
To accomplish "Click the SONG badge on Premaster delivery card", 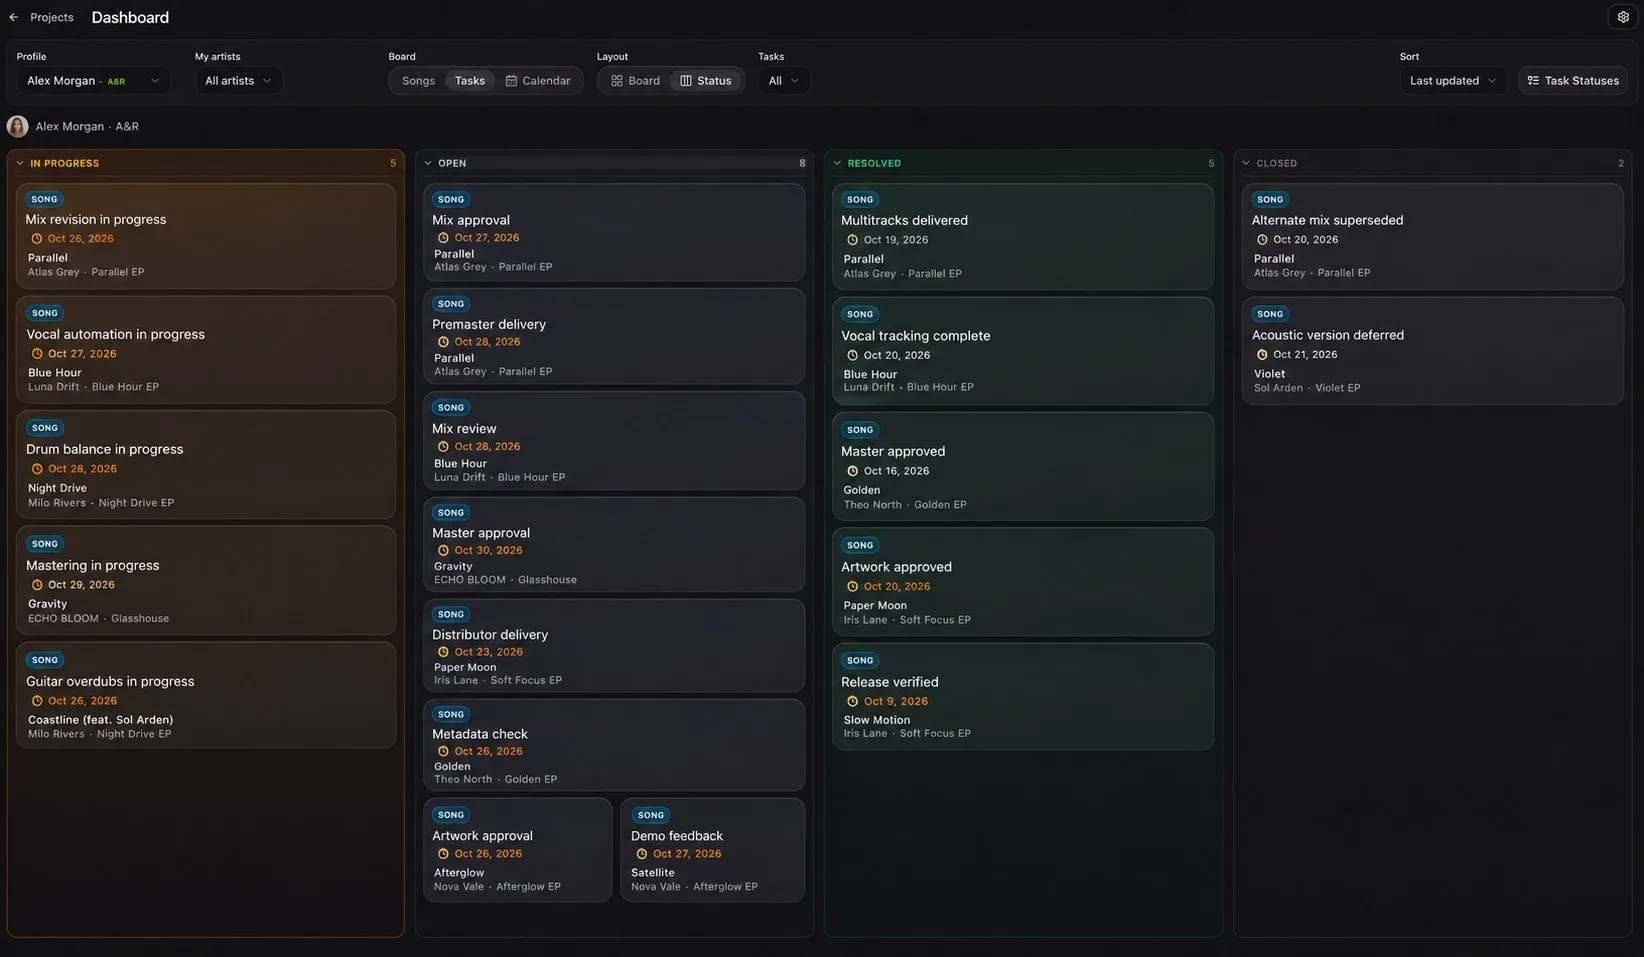I will (451, 304).
